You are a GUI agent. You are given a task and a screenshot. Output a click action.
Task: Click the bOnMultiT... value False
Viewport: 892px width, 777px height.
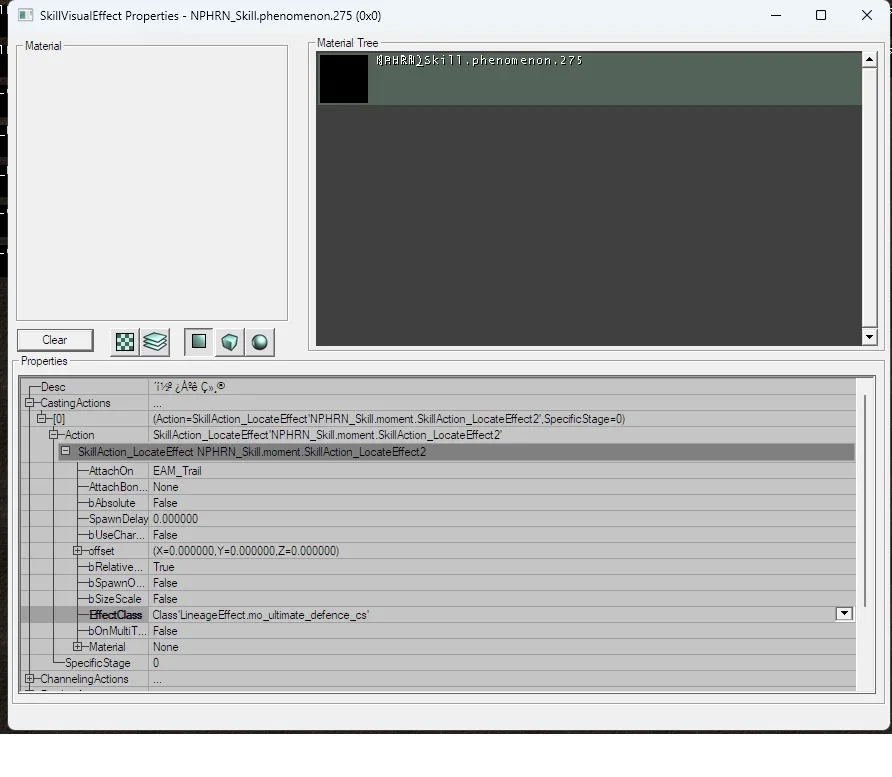coord(165,631)
